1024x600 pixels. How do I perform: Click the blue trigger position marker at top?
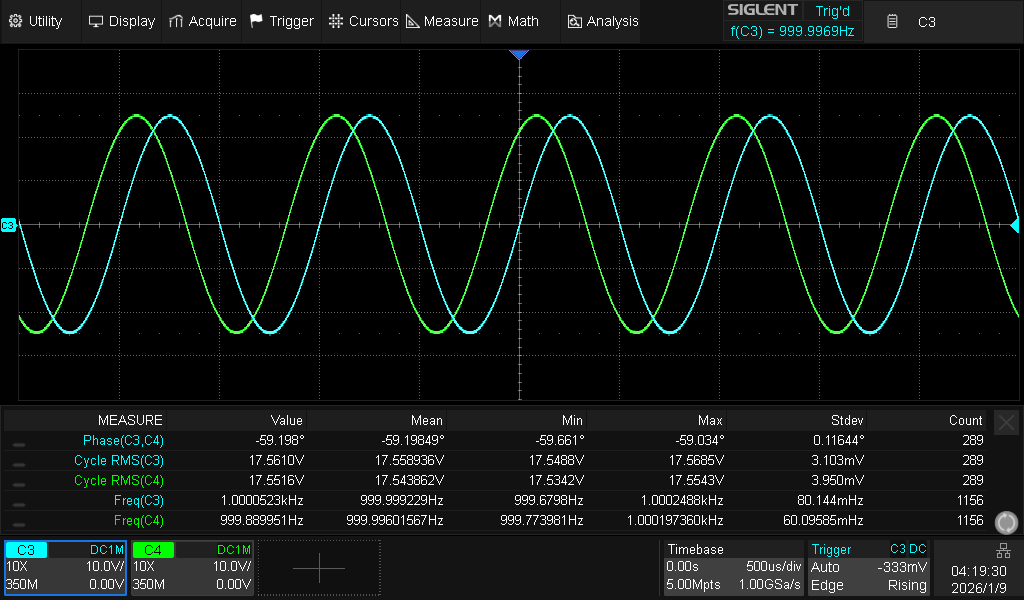pos(518,55)
